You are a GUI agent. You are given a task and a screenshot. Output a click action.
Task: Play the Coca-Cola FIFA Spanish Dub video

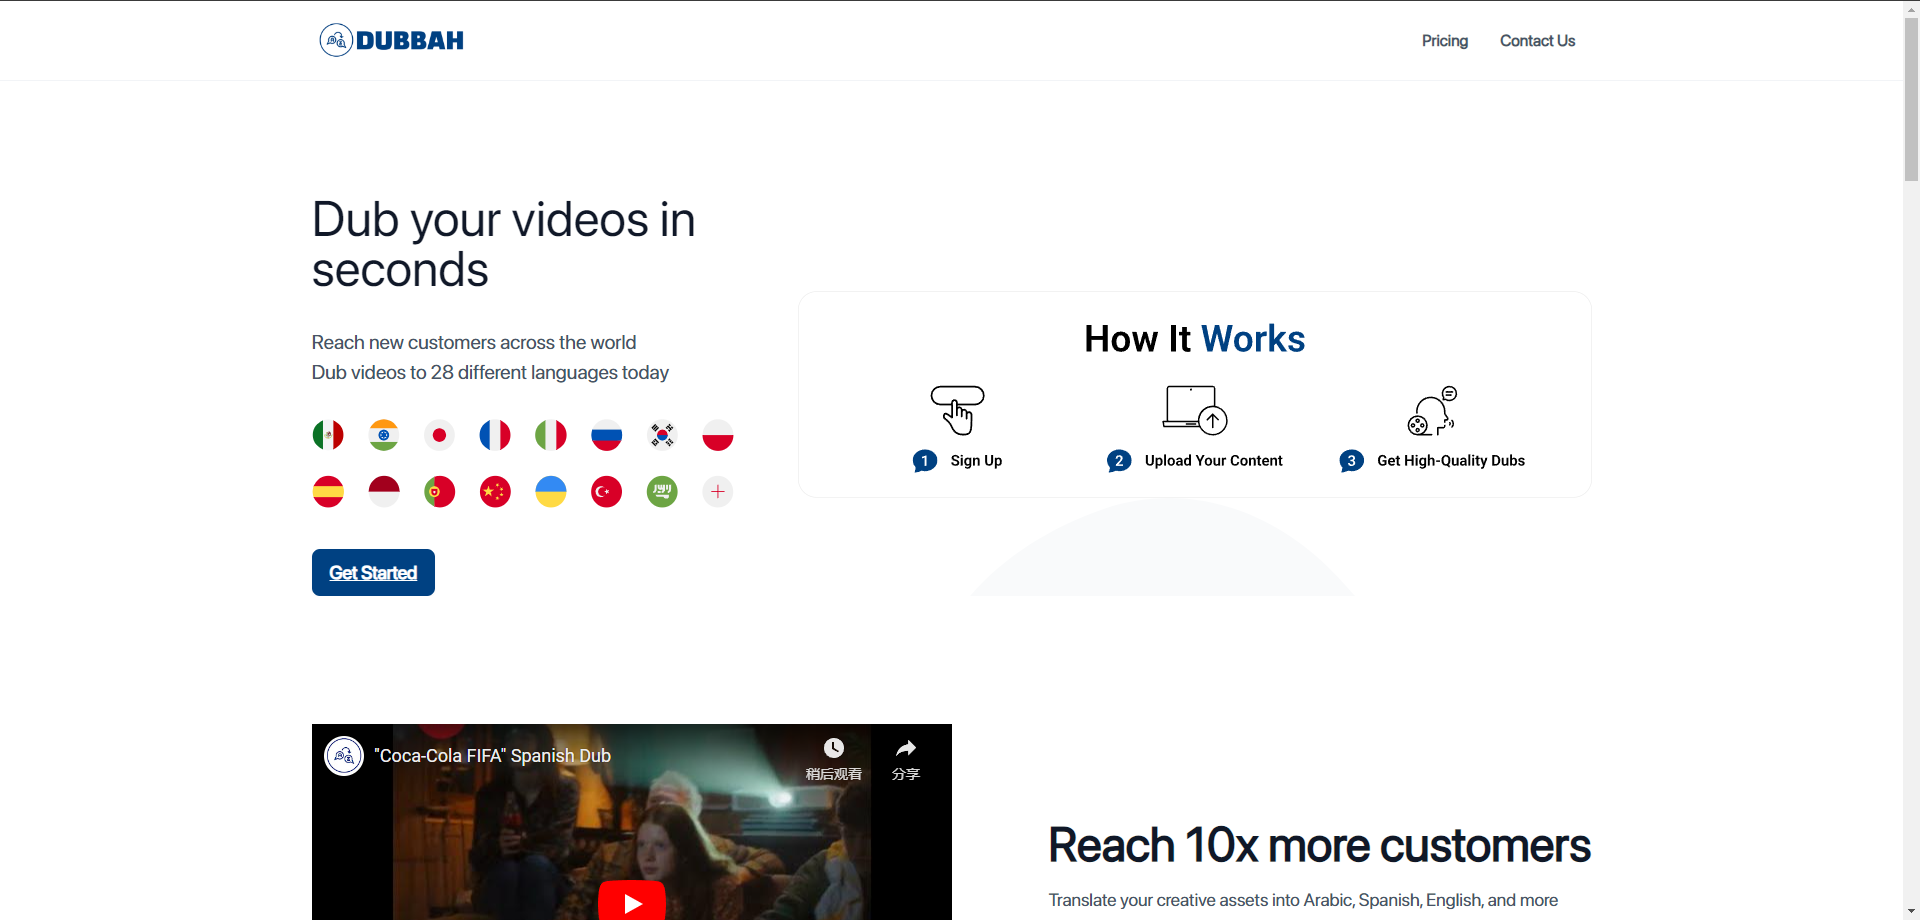632,901
